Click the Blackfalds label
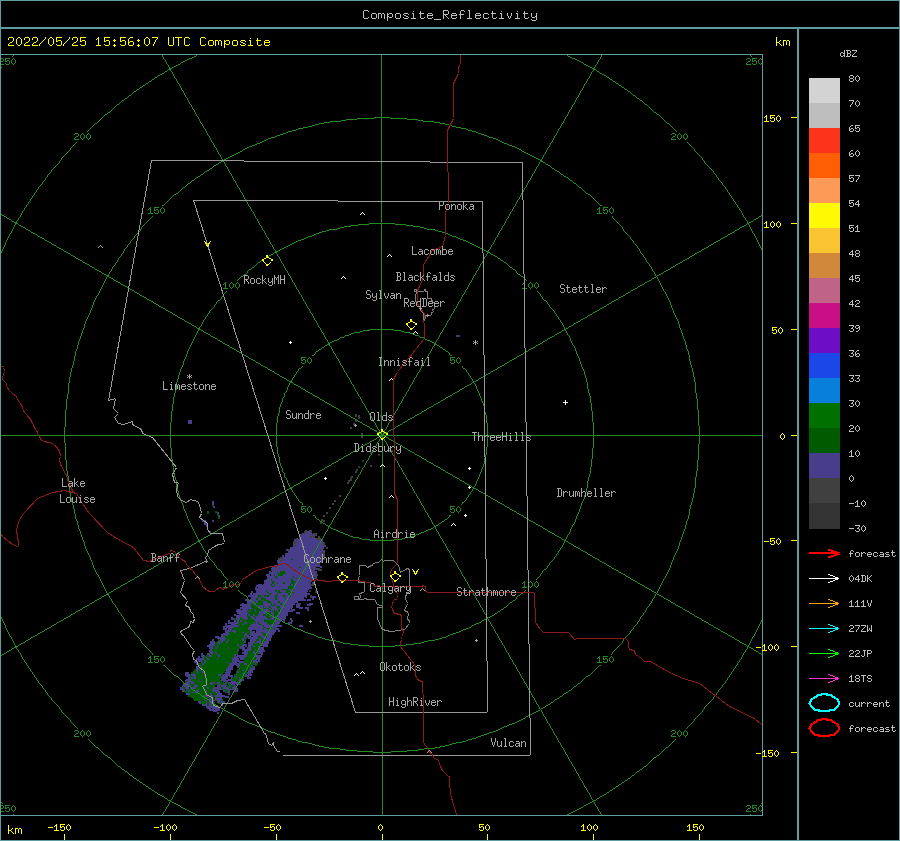 [x=425, y=277]
